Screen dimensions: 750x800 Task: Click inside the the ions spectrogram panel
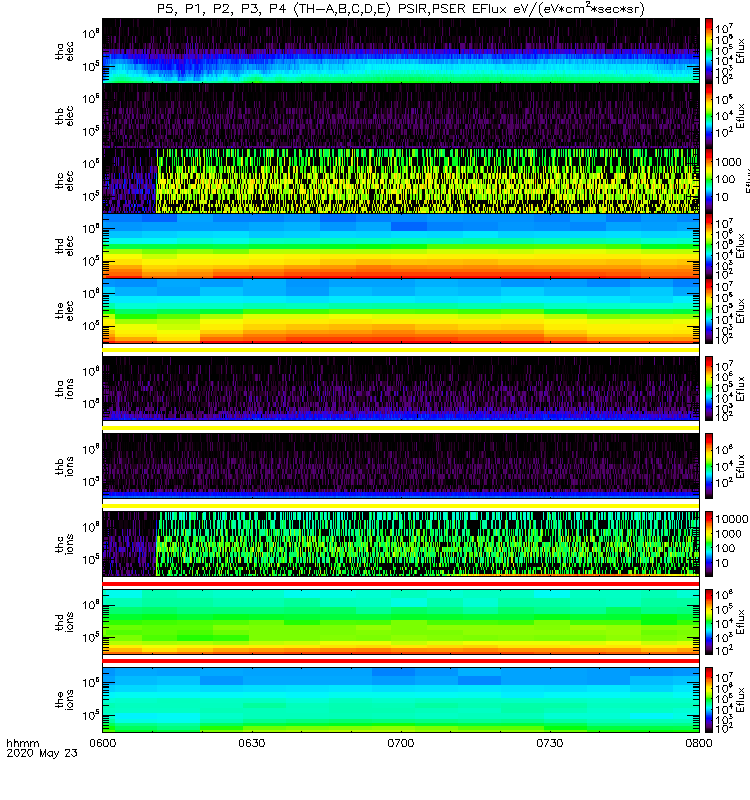(401, 699)
